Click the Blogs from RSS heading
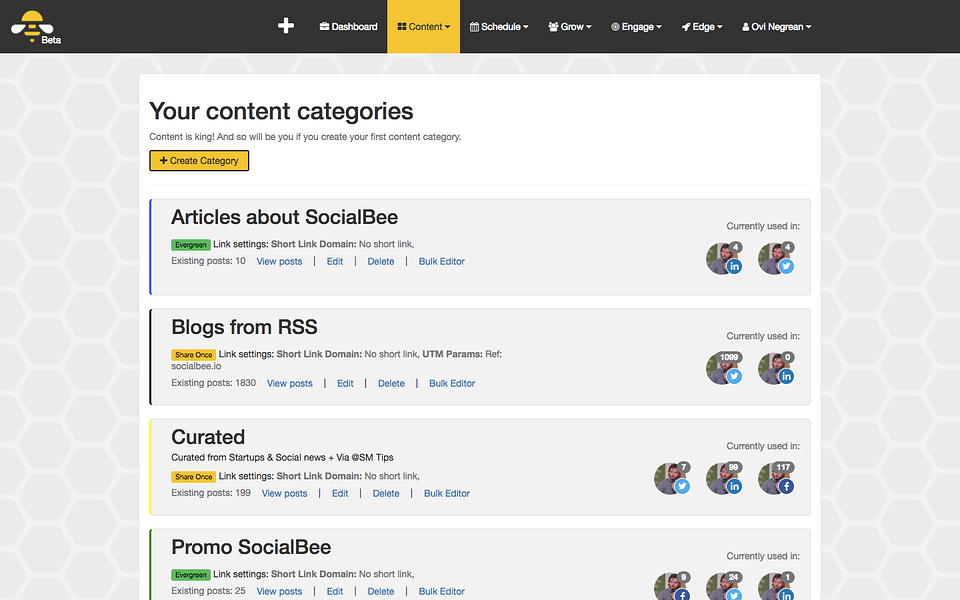The image size is (960, 600). [244, 327]
